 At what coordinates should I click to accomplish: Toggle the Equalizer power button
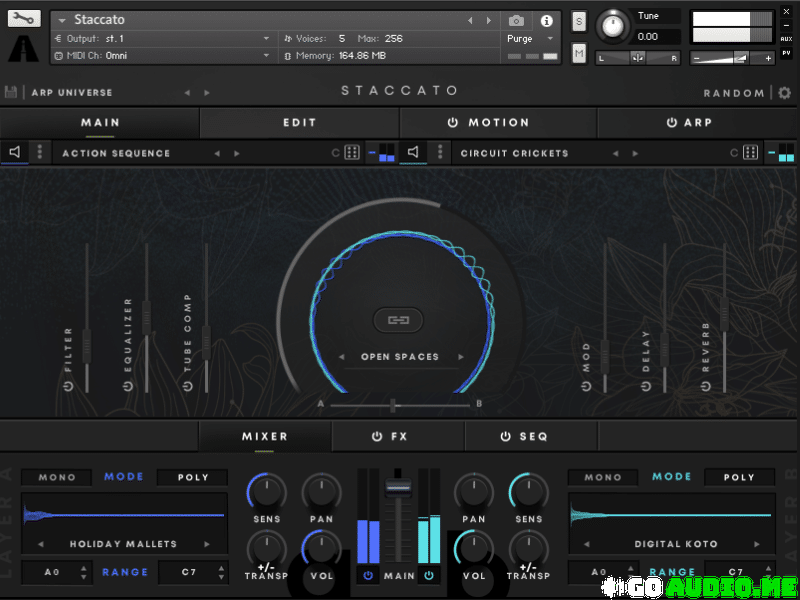pos(128,386)
